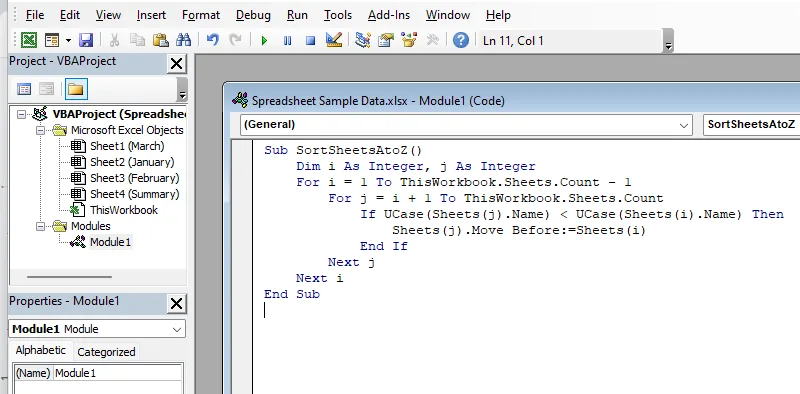Click the 'Sub SortSheetsAtoZ()' code line

point(343,151)
